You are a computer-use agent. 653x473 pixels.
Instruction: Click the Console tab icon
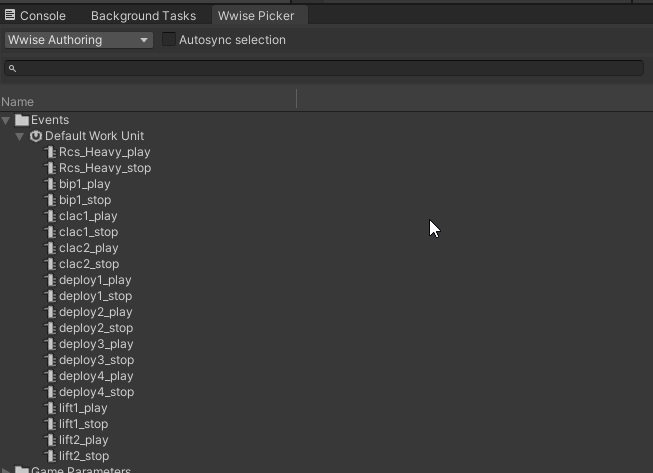click(10, 15)
